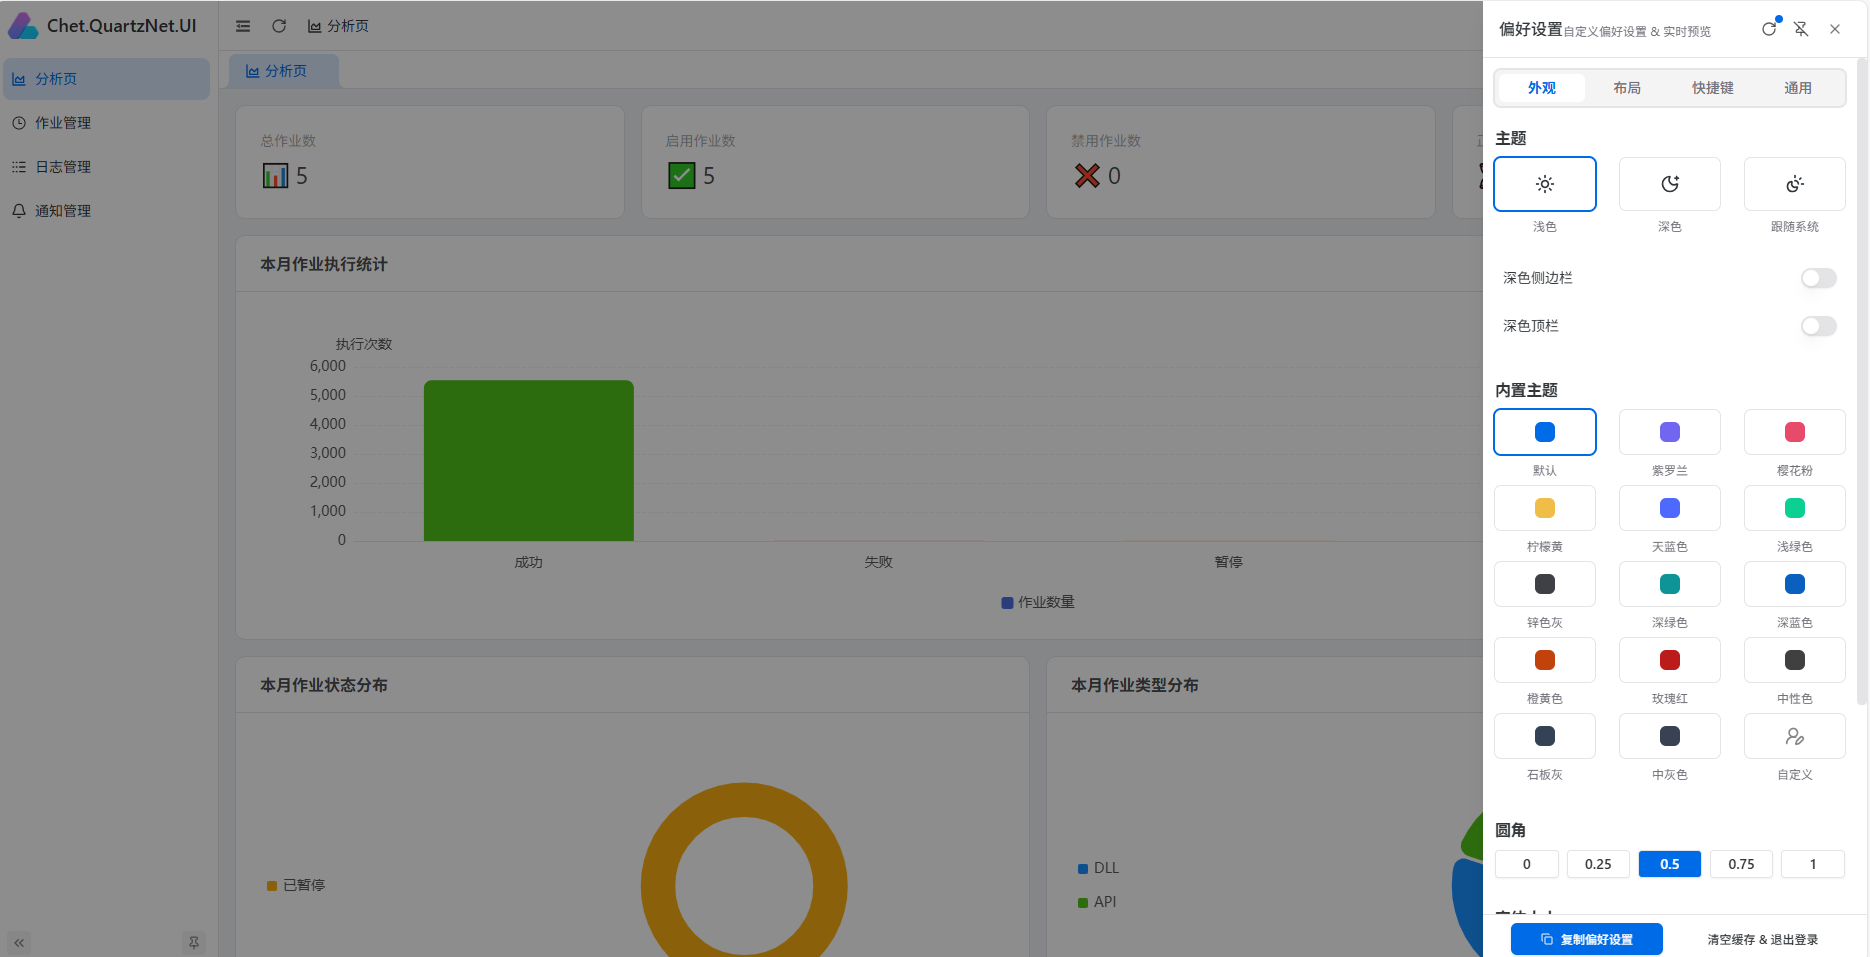Select the 分析页 page tab
Viewport: 1870px width, 957px height.
[284, 71]
